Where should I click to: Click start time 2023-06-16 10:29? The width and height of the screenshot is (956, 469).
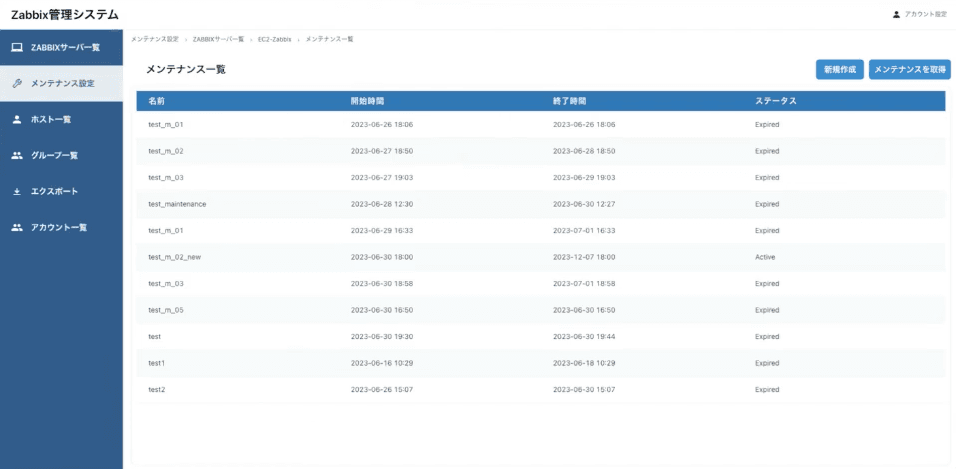coord(382,363)
